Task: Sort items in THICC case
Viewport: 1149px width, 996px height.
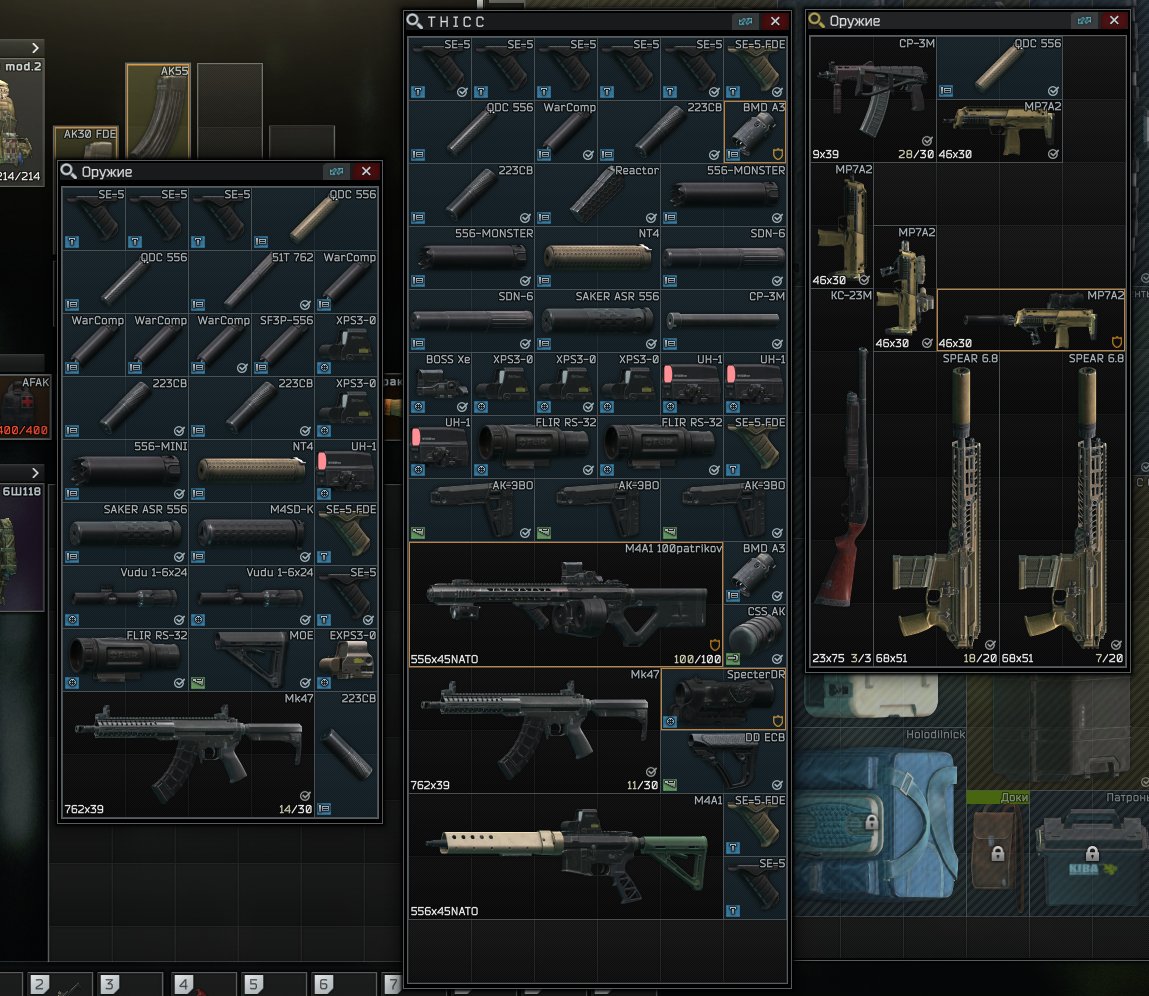Action: (745, 21)
